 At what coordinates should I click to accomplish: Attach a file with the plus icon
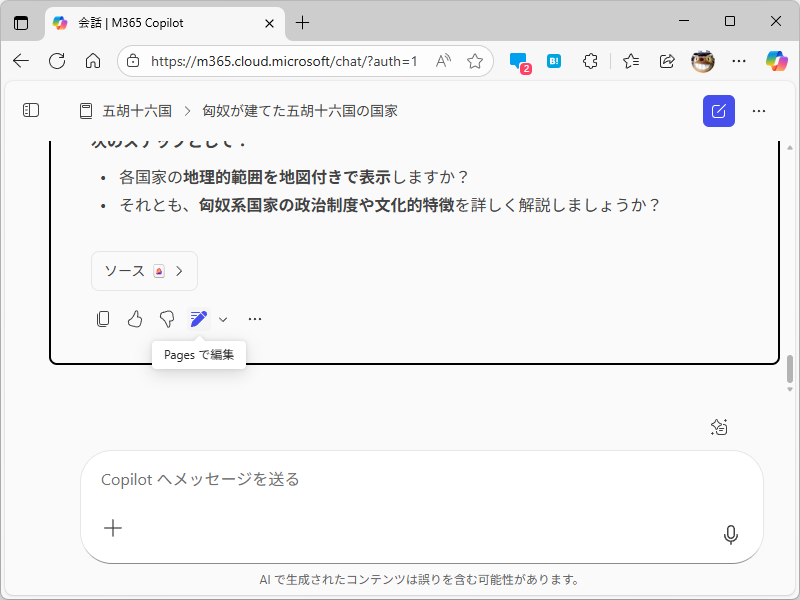pyautogui.click(x=113, y=527)
